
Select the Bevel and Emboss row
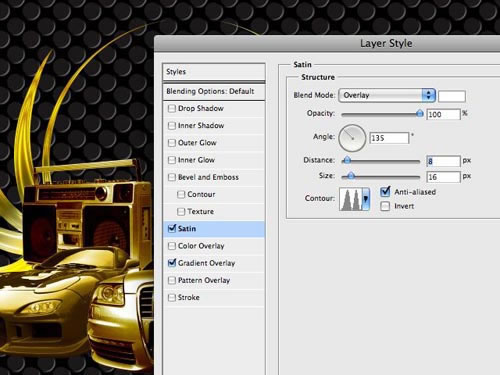(x=214, y=177)
